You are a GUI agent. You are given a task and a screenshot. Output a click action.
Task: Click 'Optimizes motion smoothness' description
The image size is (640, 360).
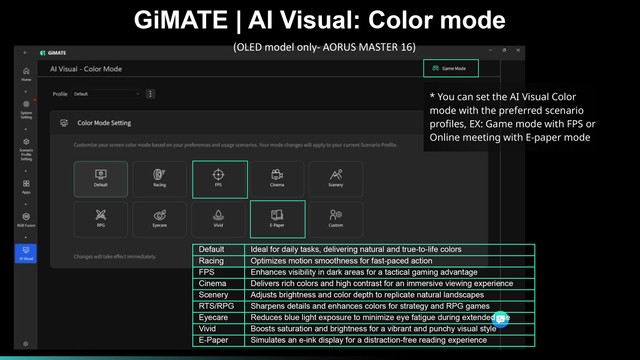[x=341, y=261]
